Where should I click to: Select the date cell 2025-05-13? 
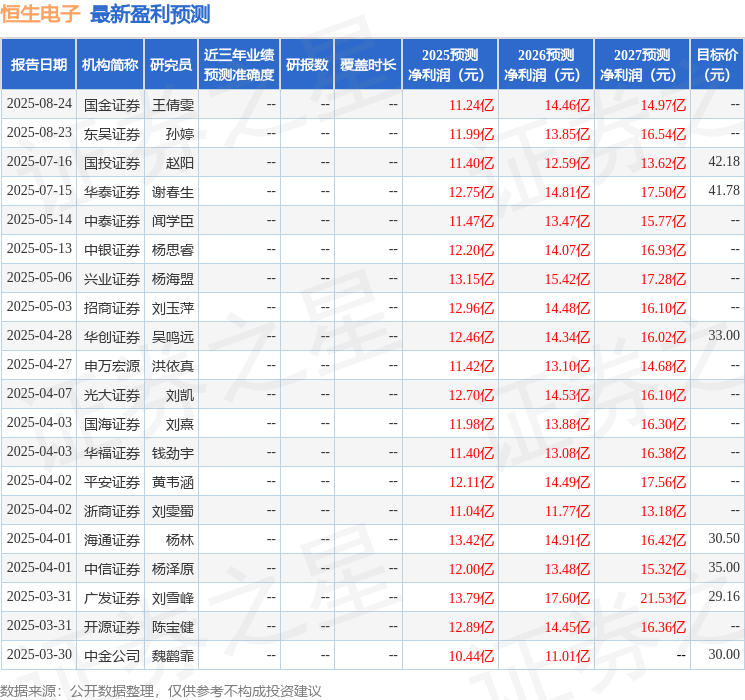pos(39,249)
